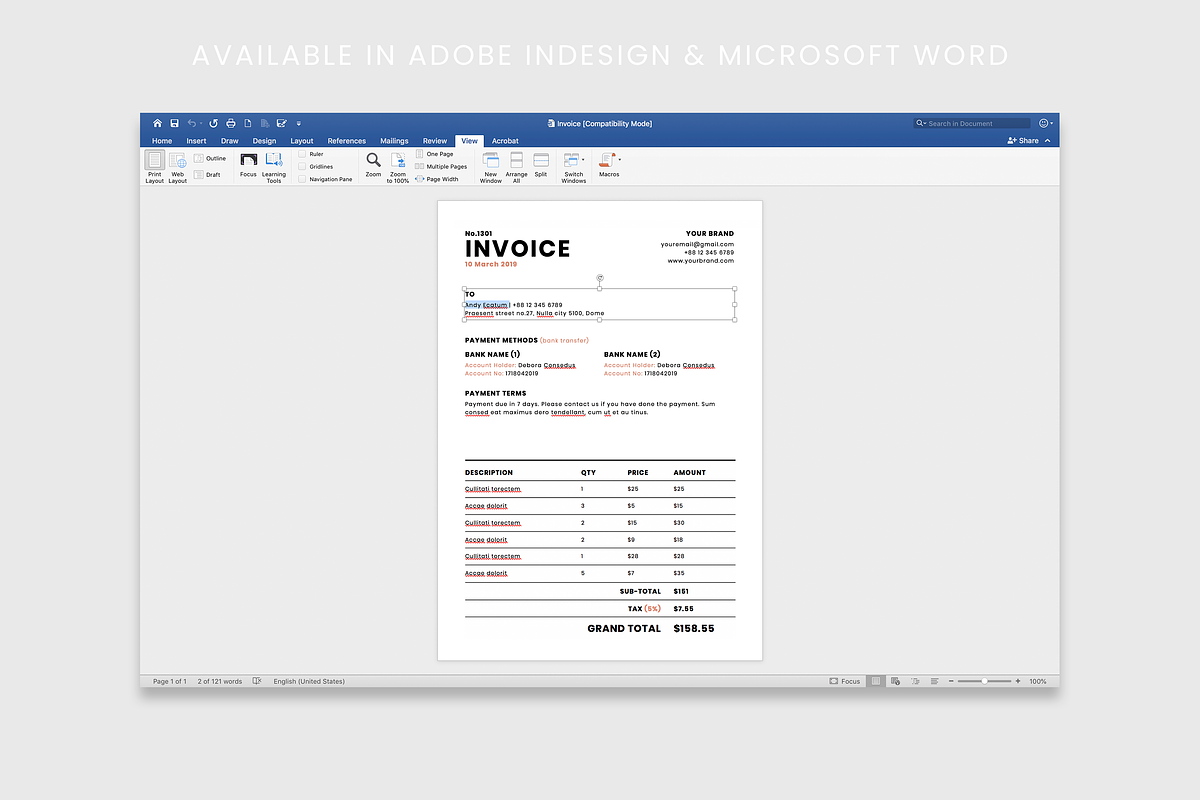Fit document to Page Width

coord(437,179)
